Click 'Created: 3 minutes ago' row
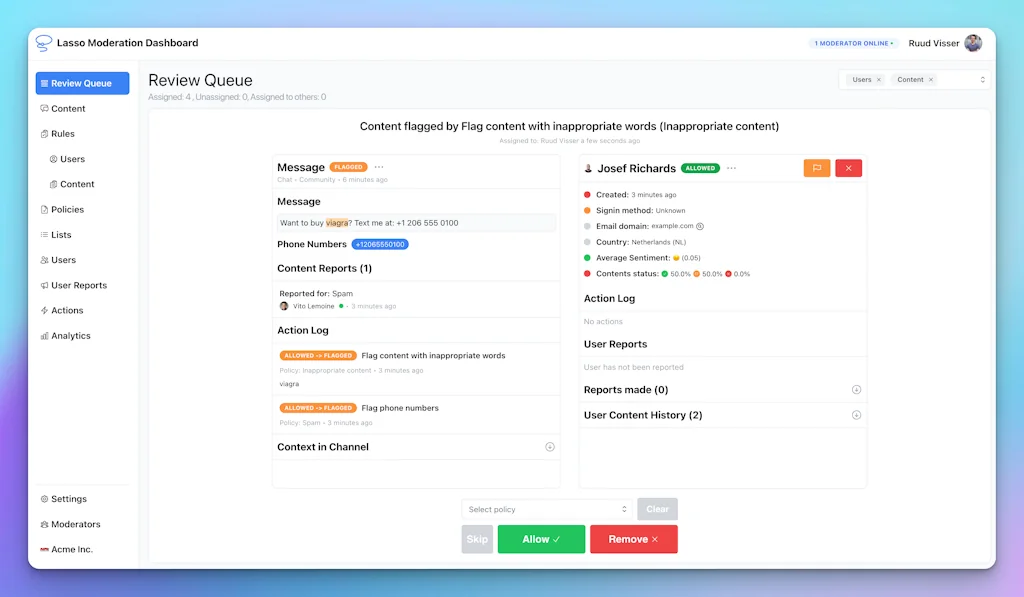Viewport: 1024px width, 597px height. tap(630, 195)
